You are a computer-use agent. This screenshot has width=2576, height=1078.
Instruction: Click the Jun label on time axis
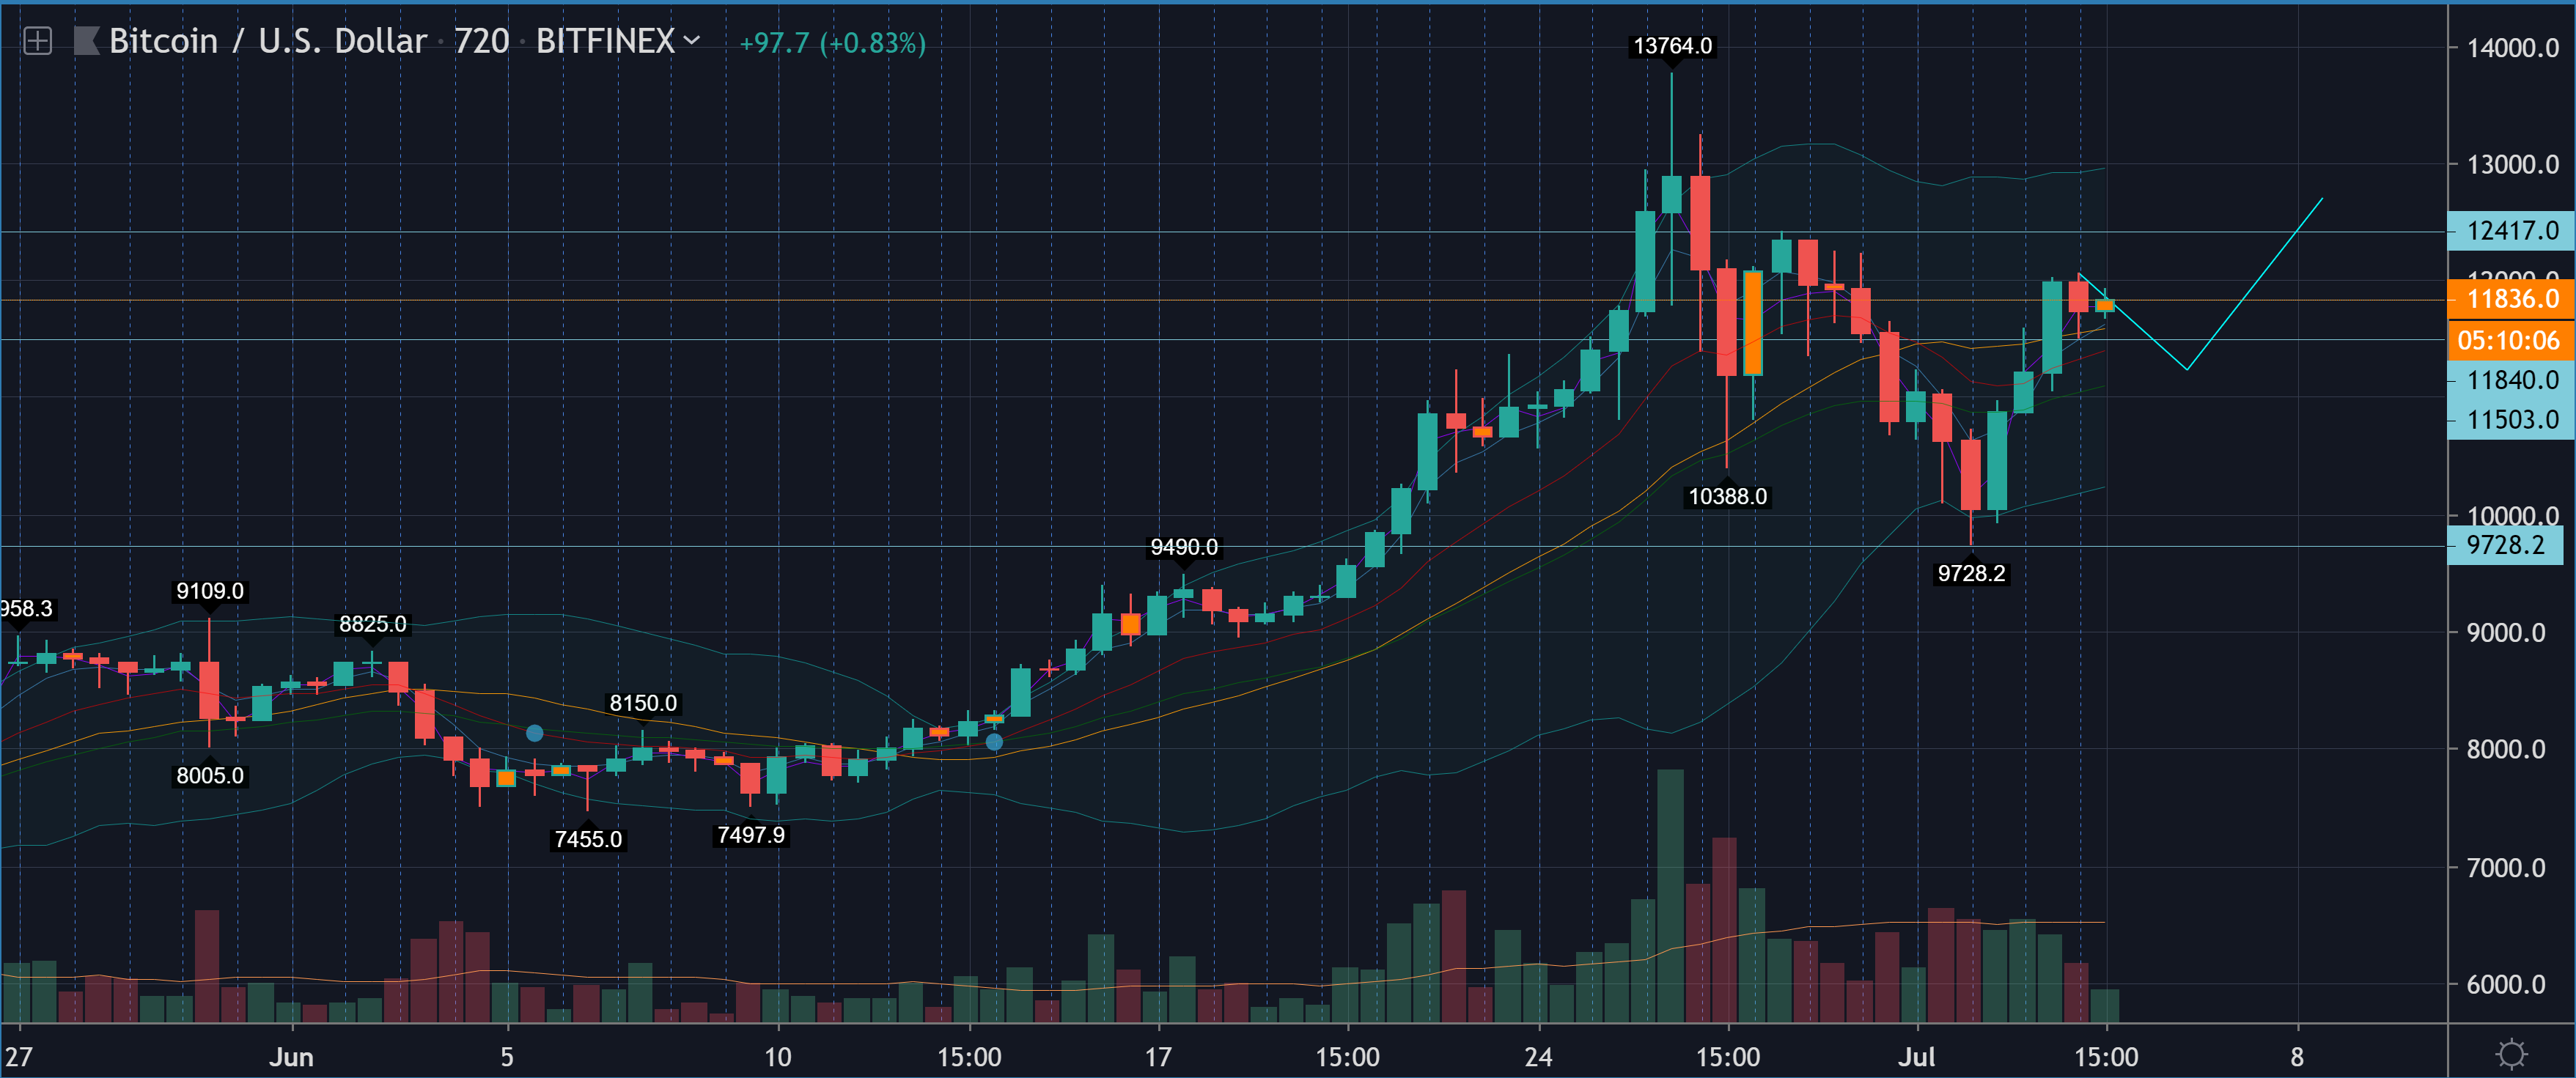click(291, 1057)
